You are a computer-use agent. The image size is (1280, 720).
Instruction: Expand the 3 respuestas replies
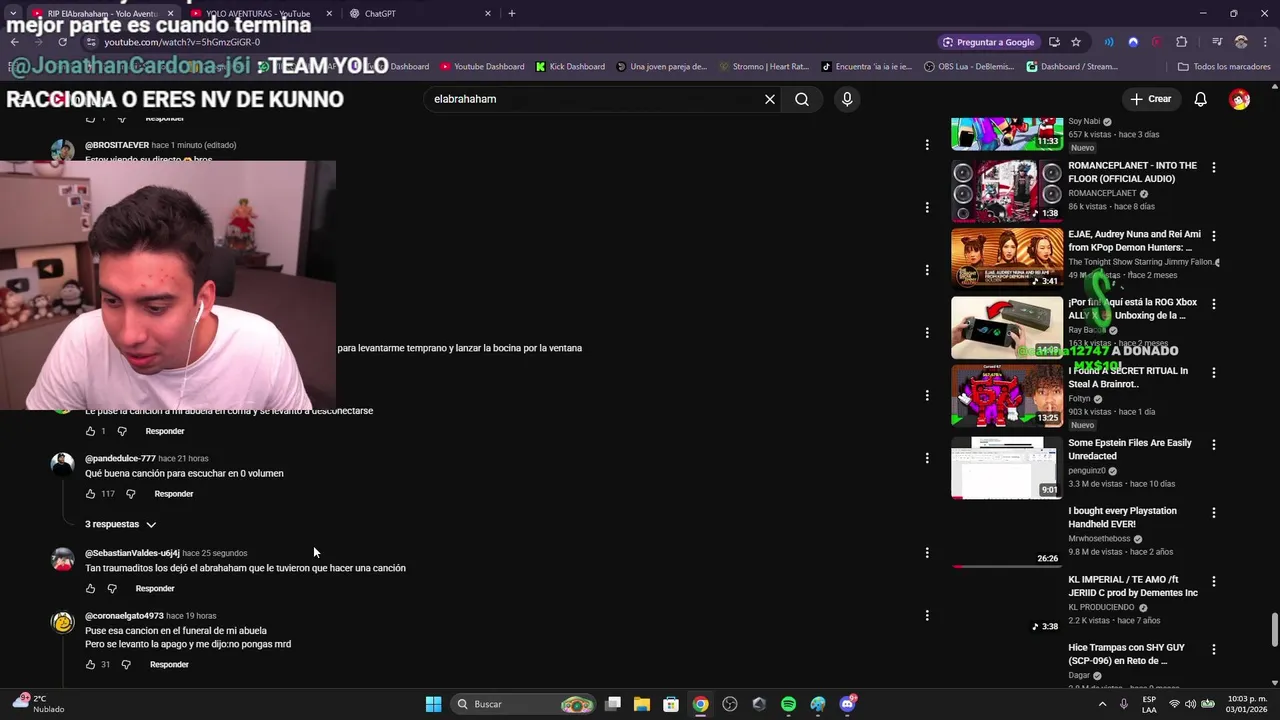[x=121, y=524]
